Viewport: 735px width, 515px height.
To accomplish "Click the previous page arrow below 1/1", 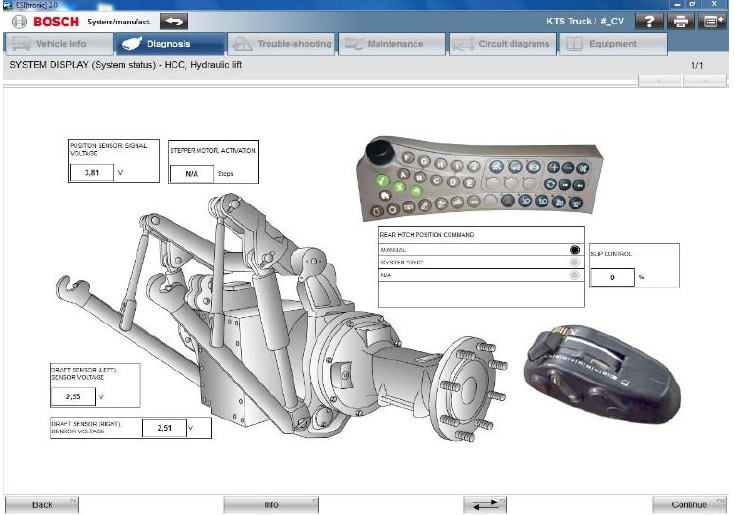I will 660,81.
